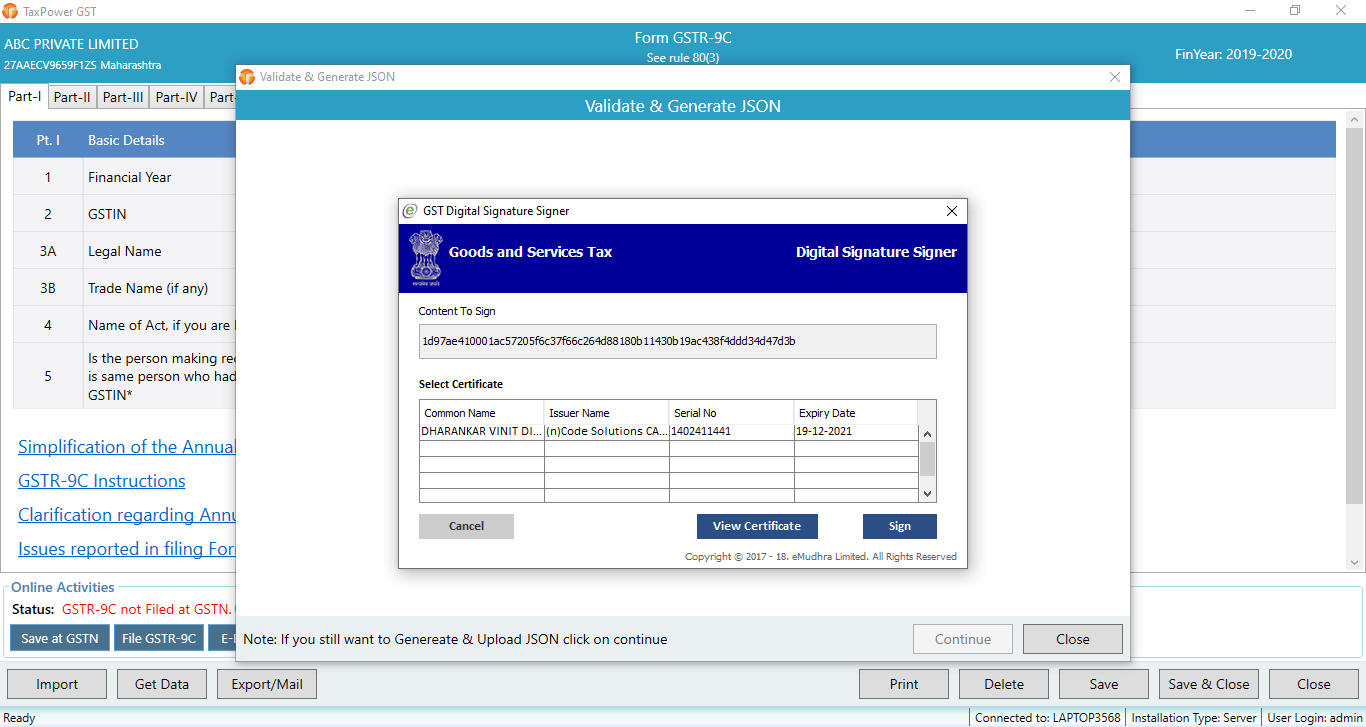Click the TaxPower GST app icon

tap(10, 11)
